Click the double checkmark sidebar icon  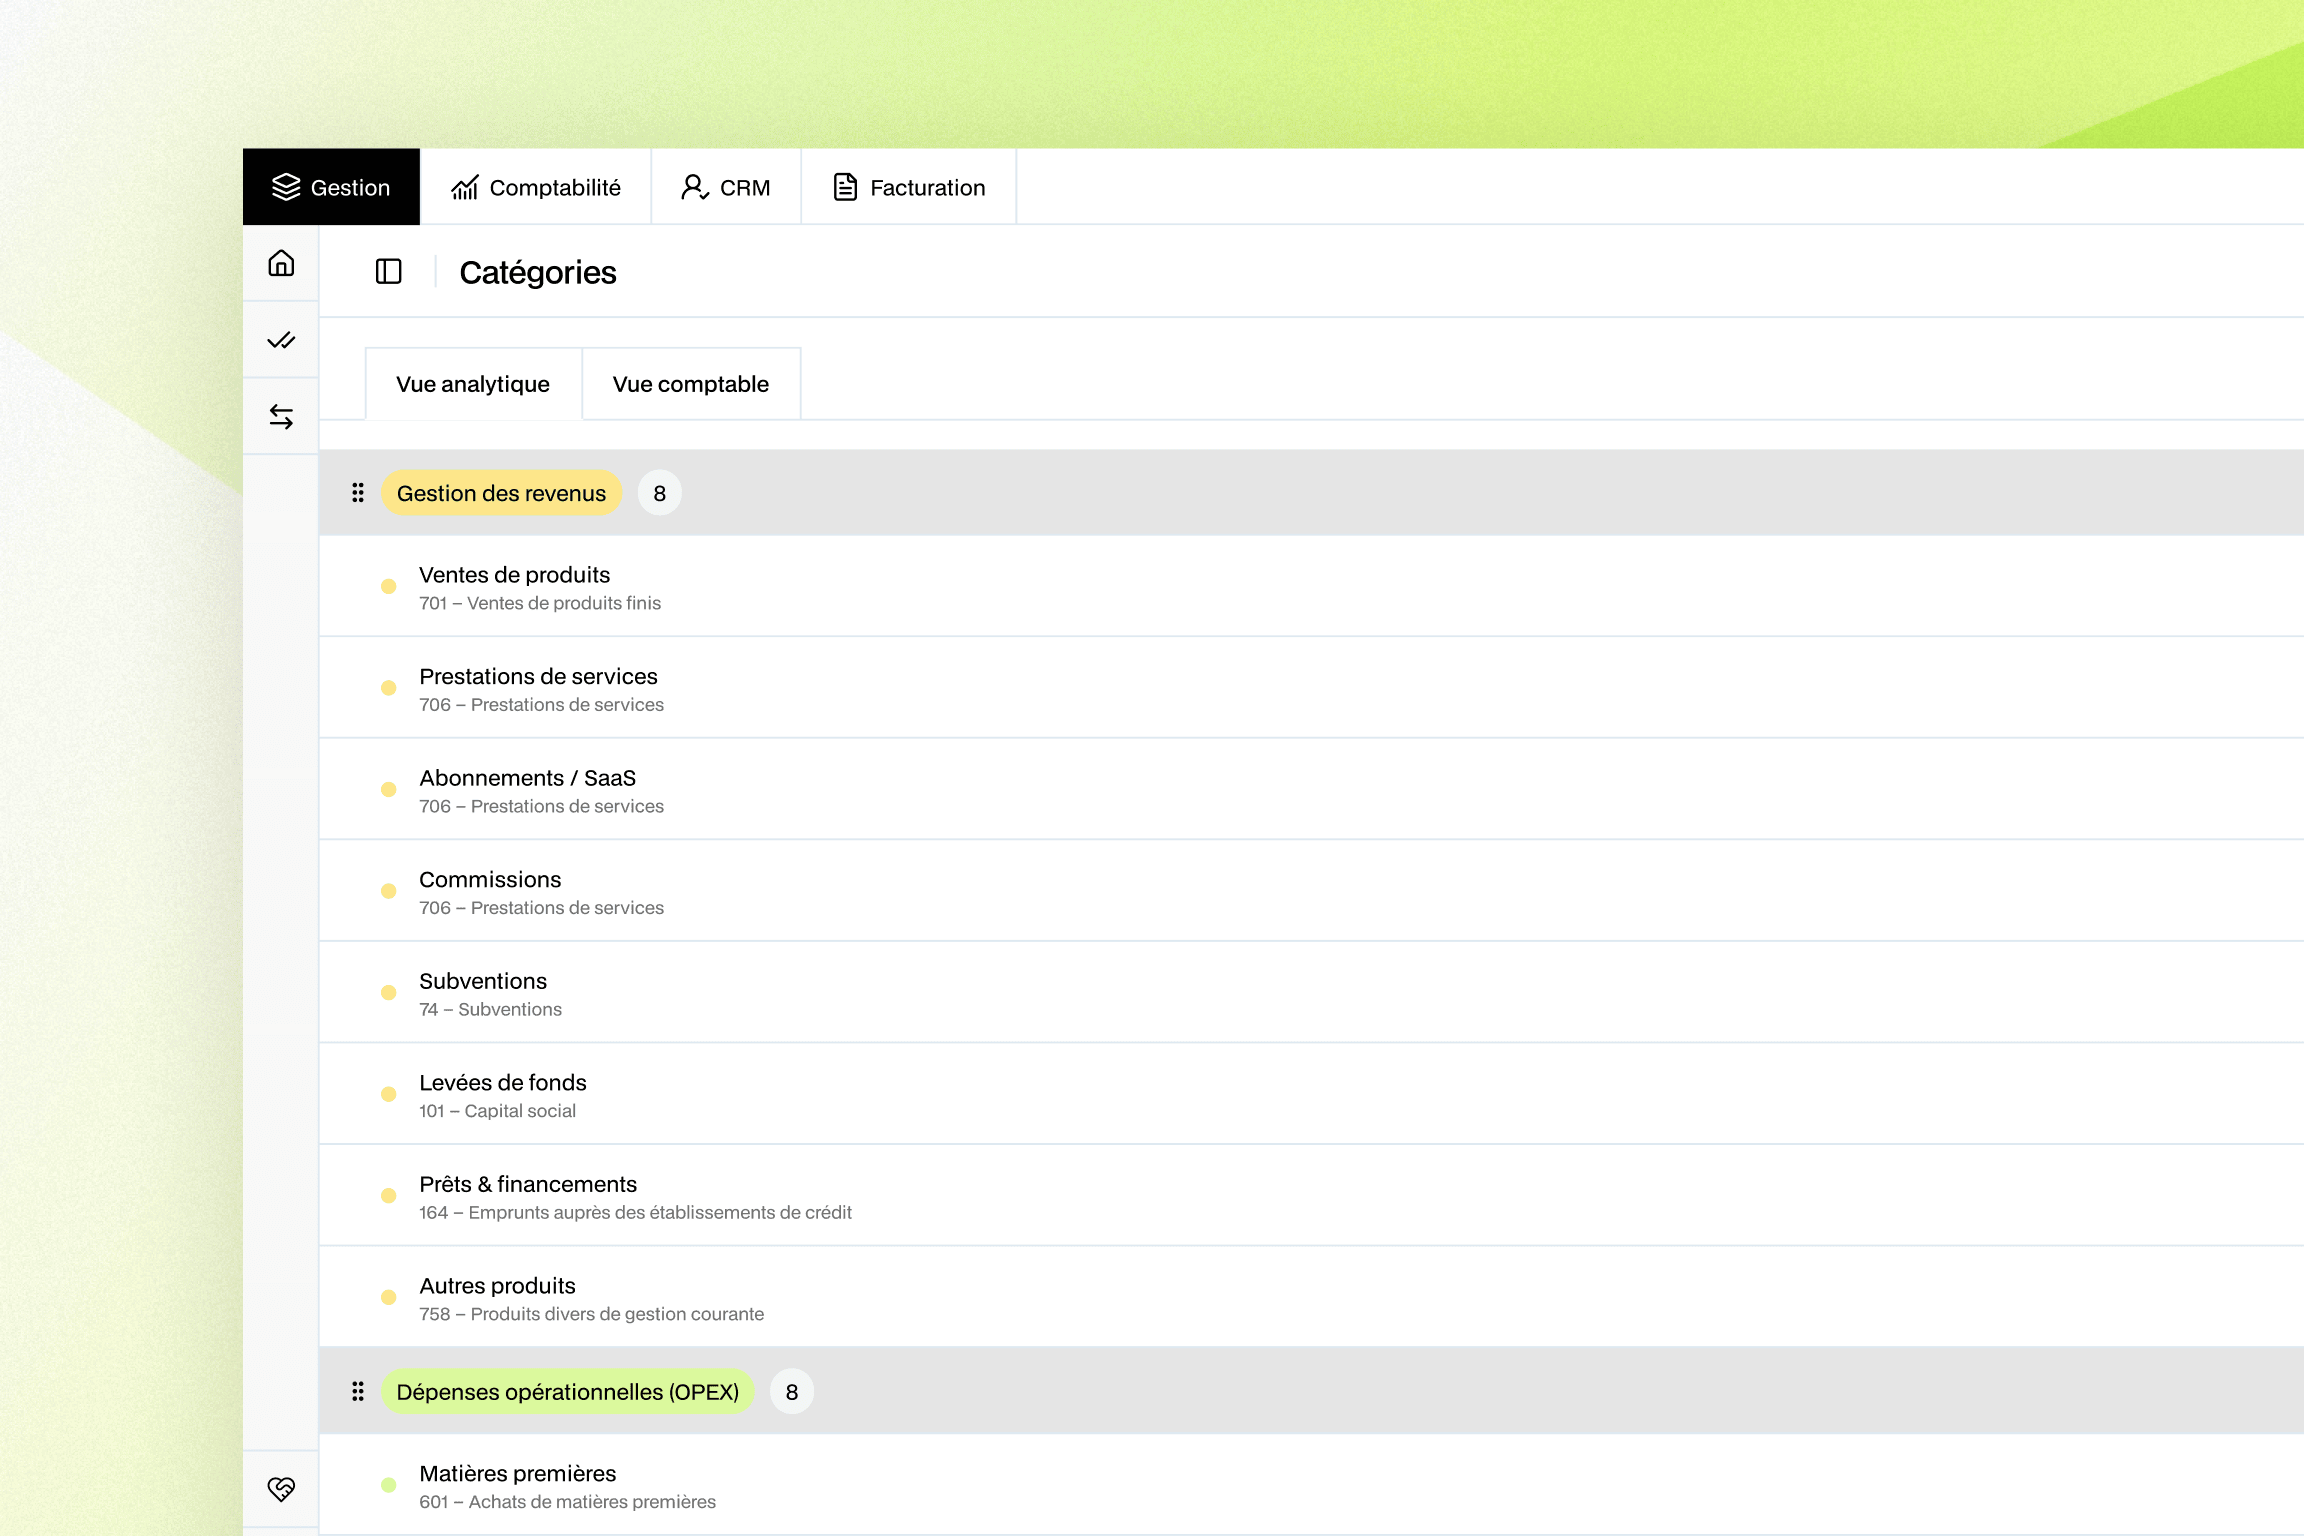point(281,340)
